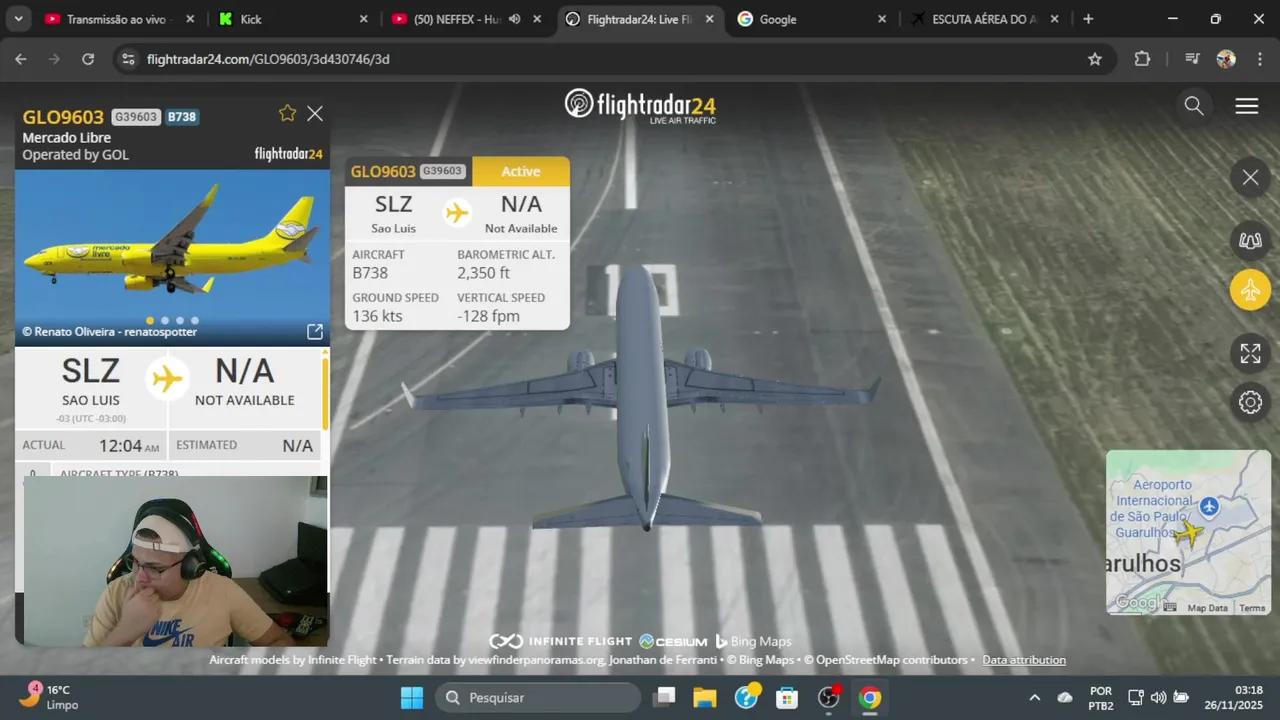Reload the Flightradar24 page
Screen dimensions: 1280x720
tap(88, 59)
